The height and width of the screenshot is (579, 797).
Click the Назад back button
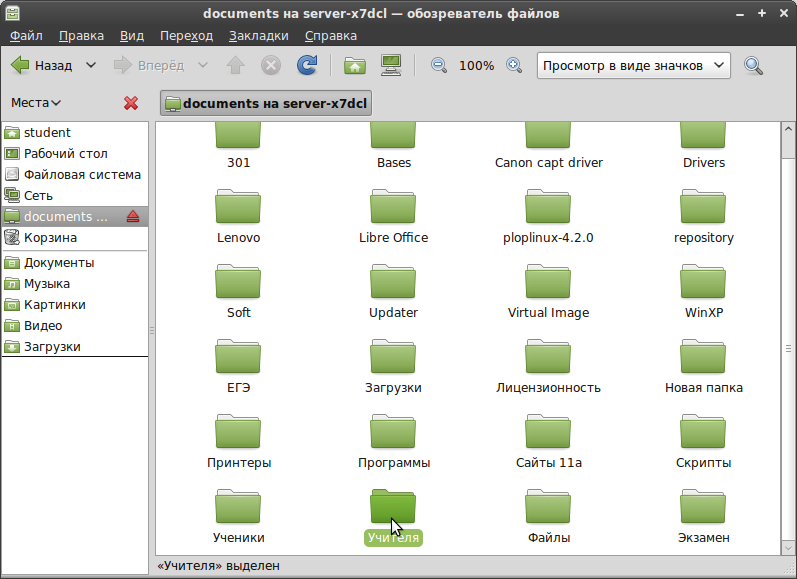42,66
